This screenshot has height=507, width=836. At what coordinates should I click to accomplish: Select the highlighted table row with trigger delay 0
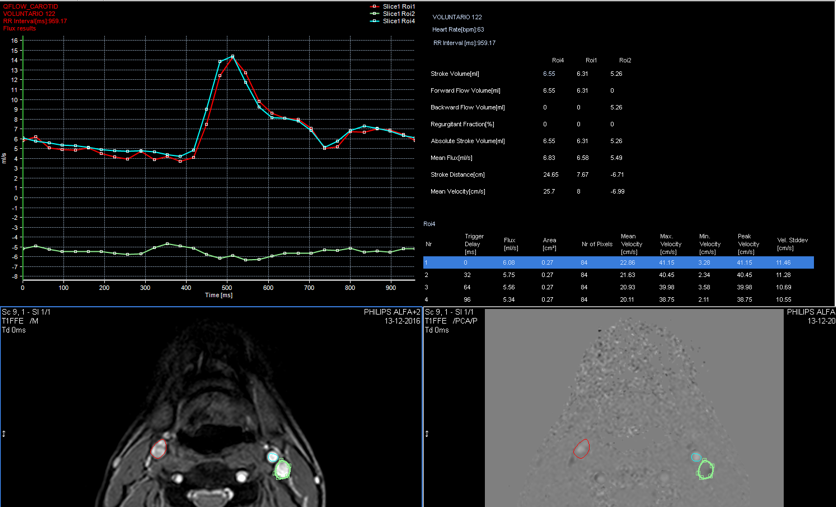618,262
